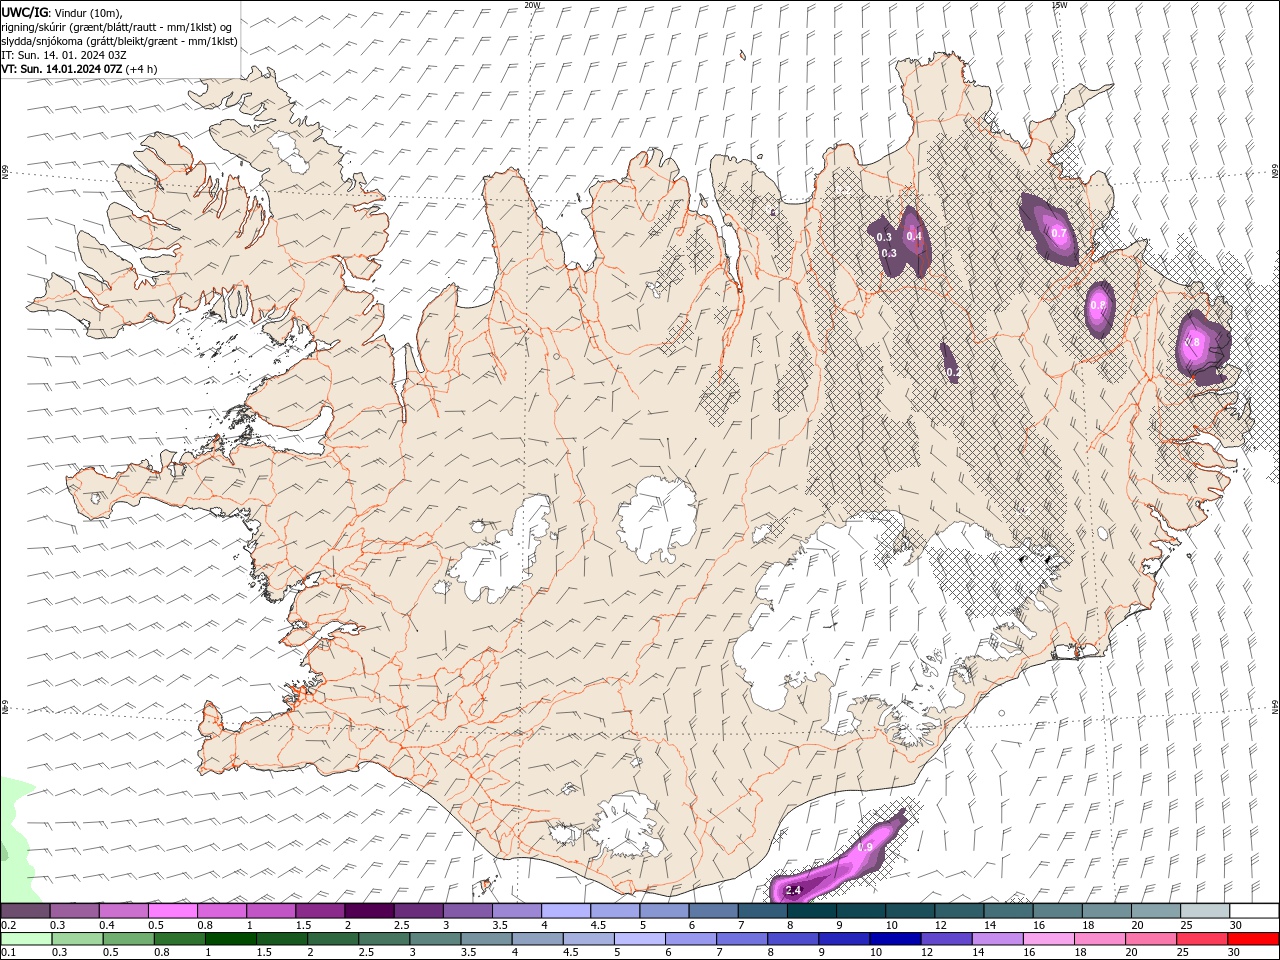Select the darkest green 1 rain legend swatch
Viewport: 1280px width, 960px height.
[x=231, y=939]
